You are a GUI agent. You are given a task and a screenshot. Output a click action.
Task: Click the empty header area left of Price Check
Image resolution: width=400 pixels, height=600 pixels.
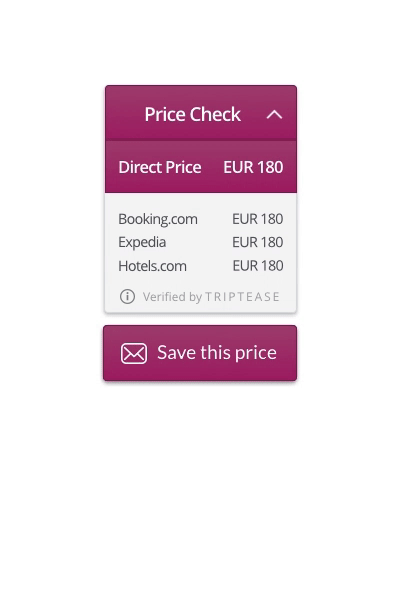coord(124,114)
